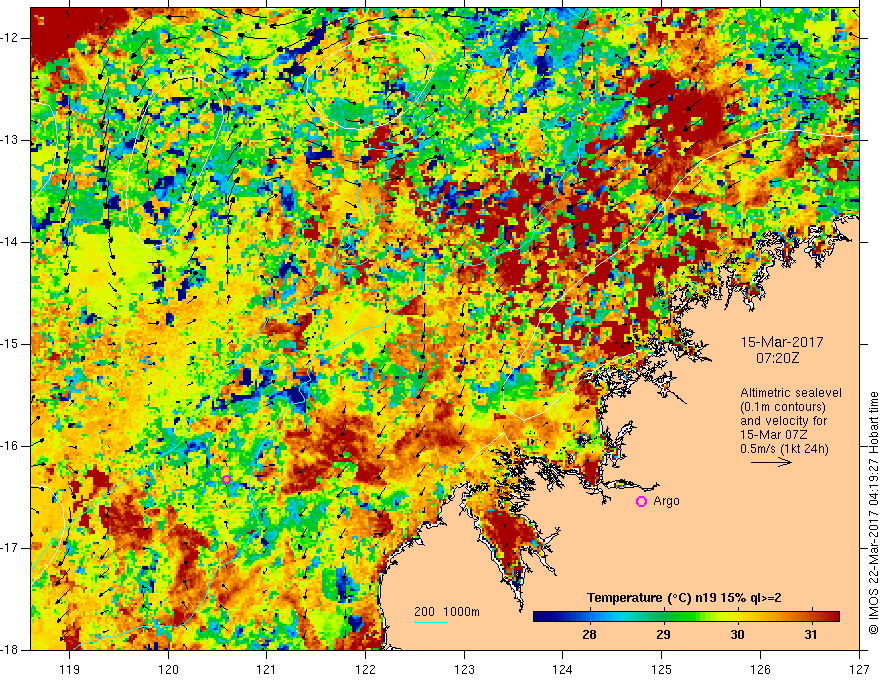Click the dark red end of the color bar
Screen dimensions: 880x680
[x=832, y=617]
